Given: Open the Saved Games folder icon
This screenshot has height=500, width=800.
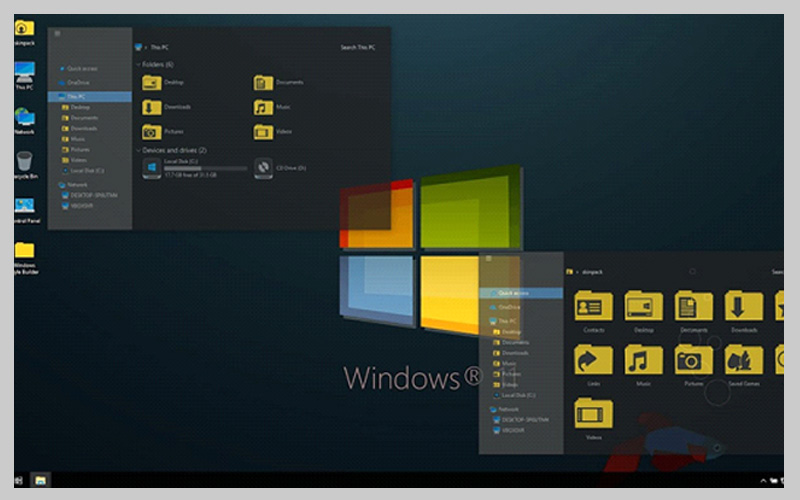Looking at the screenshot, I should tap(743, 360).
